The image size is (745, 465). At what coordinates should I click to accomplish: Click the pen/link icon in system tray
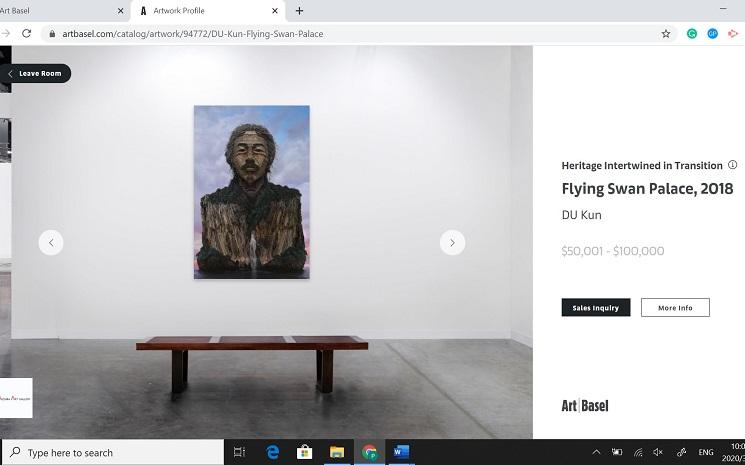[x=681, y=453]
